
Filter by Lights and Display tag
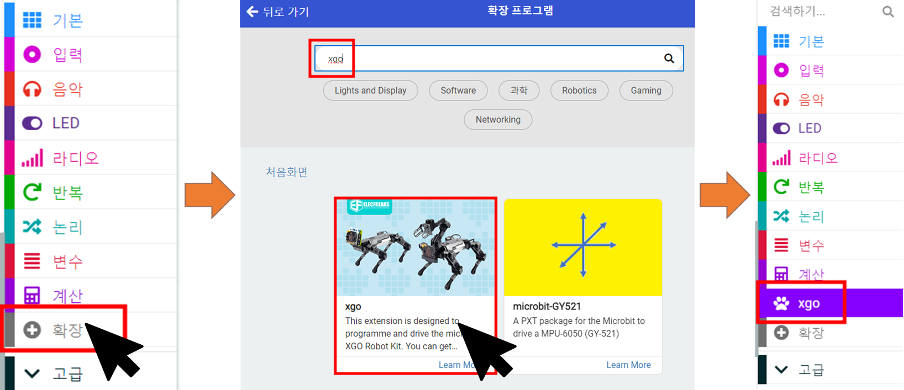[370, 91]
